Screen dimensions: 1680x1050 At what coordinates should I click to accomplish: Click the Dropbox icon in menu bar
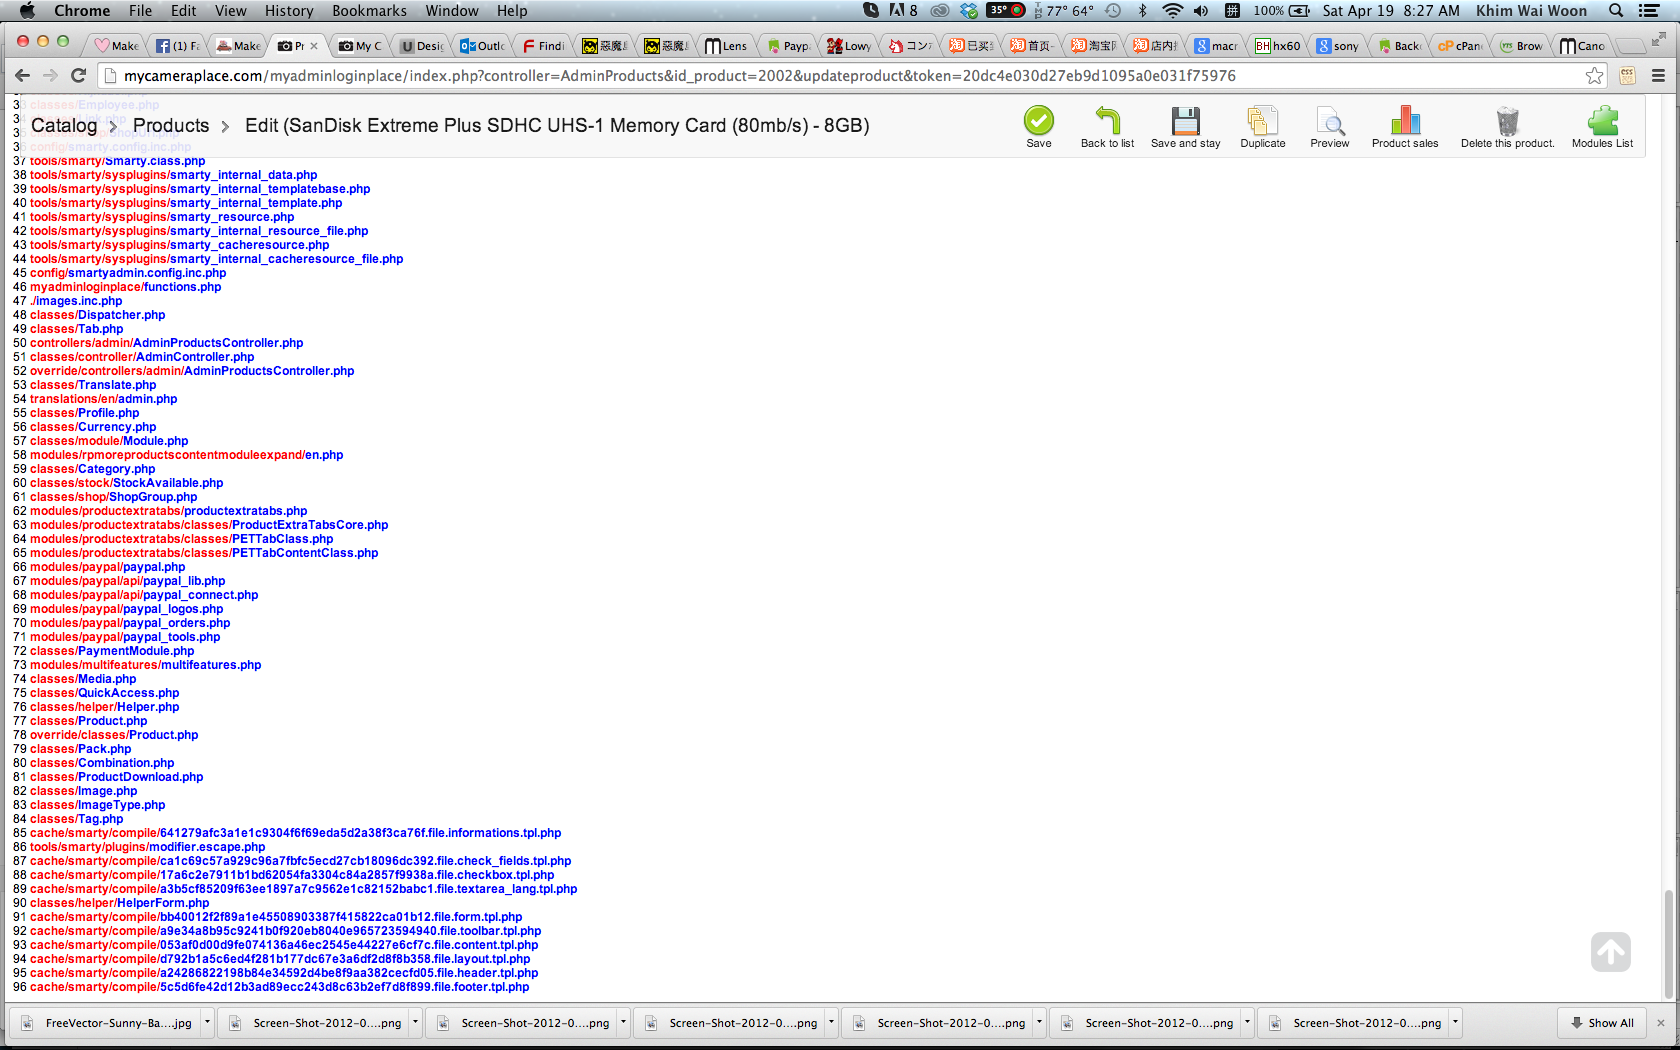coord(968,11)
